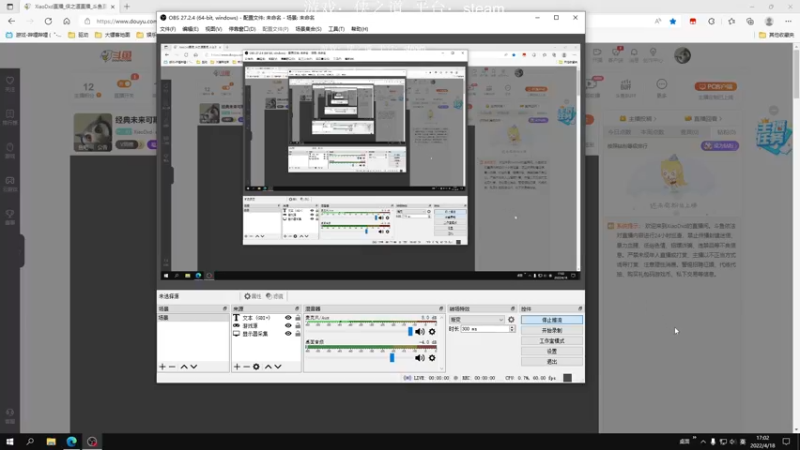Undock the audio mixer panel with its header icon
Viewport: 800px width, 450px height.
441,309
